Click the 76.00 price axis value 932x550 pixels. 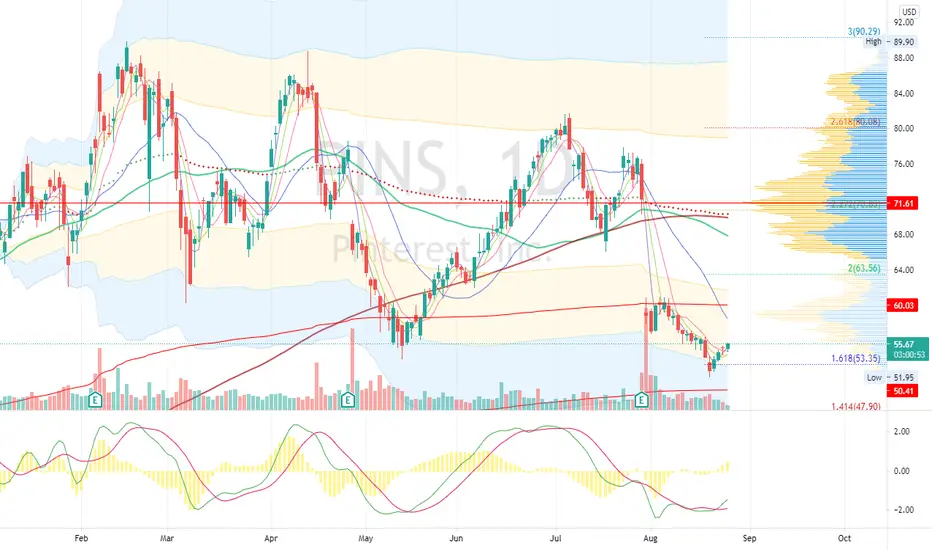click(x=903, y=164)
